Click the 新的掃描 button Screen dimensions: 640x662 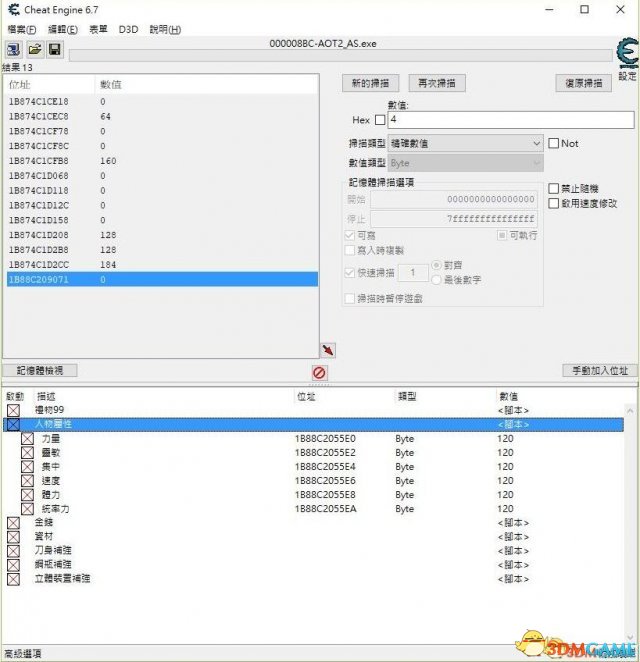[x=370, y=83]
